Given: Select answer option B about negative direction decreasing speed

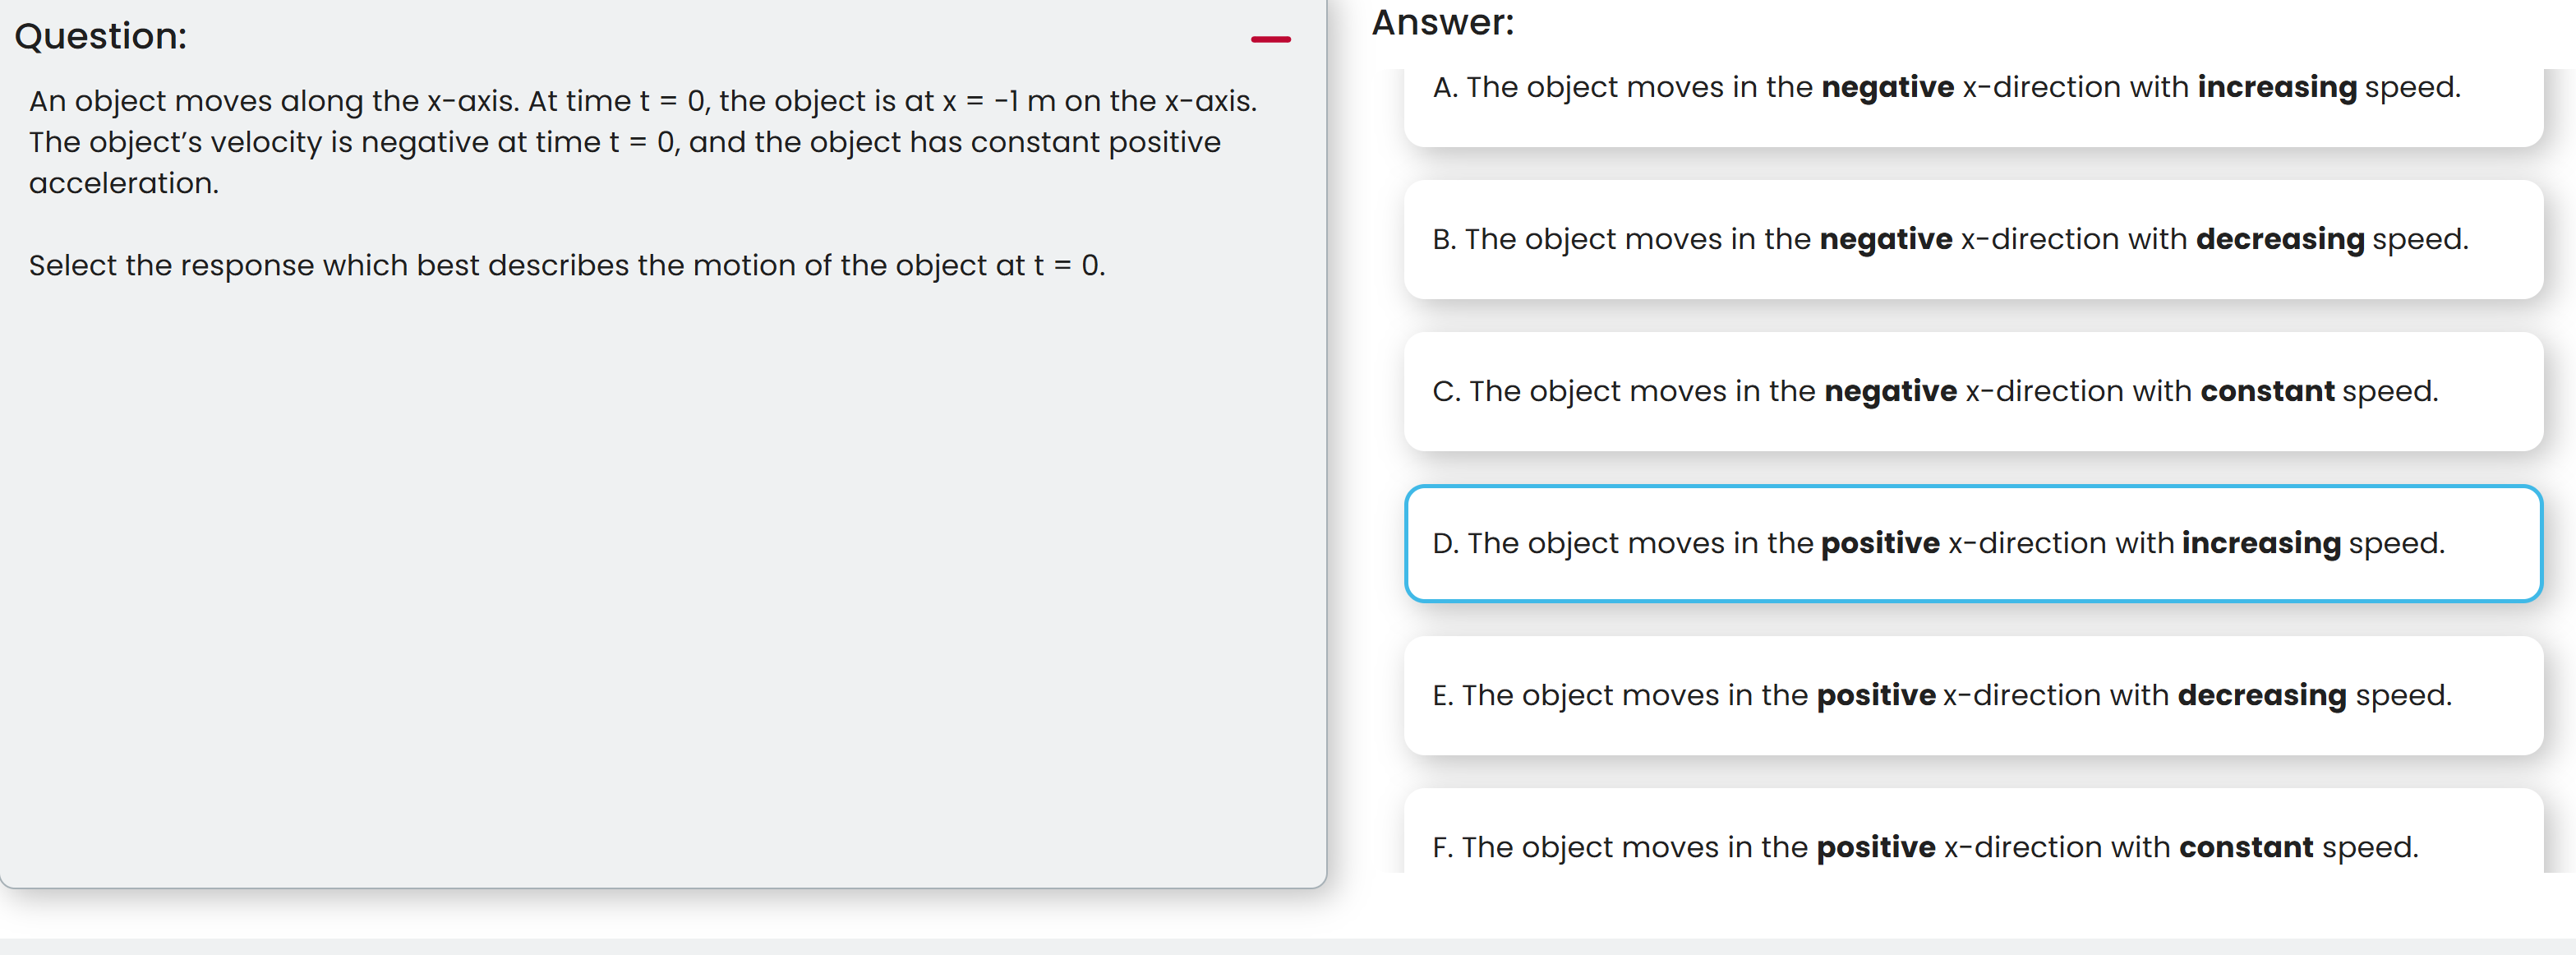Looking at the screenshot, I should [1975, 240].
